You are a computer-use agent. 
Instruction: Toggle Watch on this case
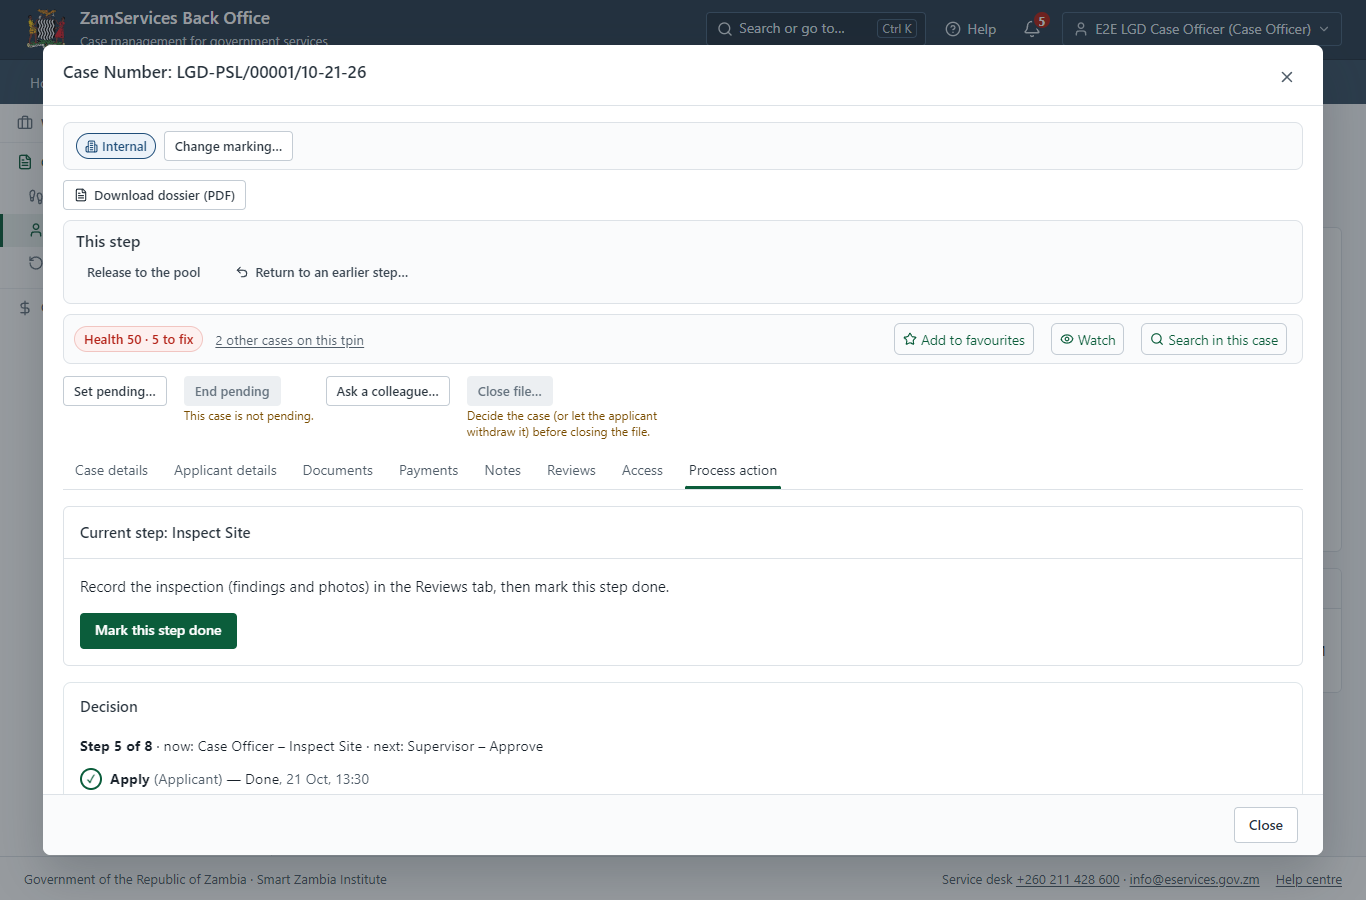(1087, 339)
